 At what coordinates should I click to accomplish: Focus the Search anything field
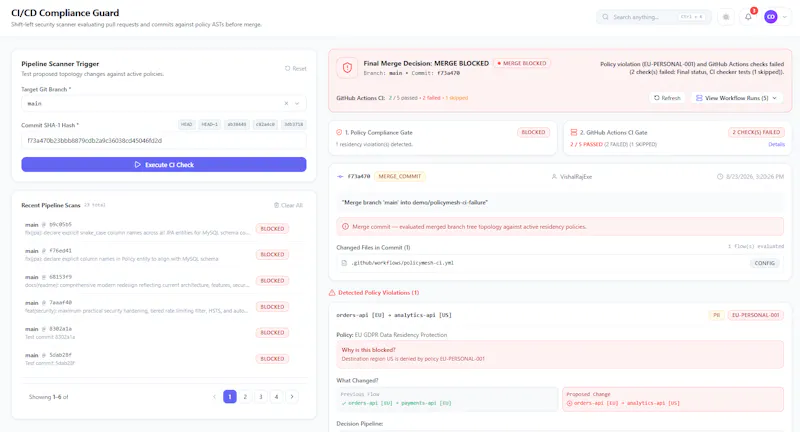click(x=654, y=17)
